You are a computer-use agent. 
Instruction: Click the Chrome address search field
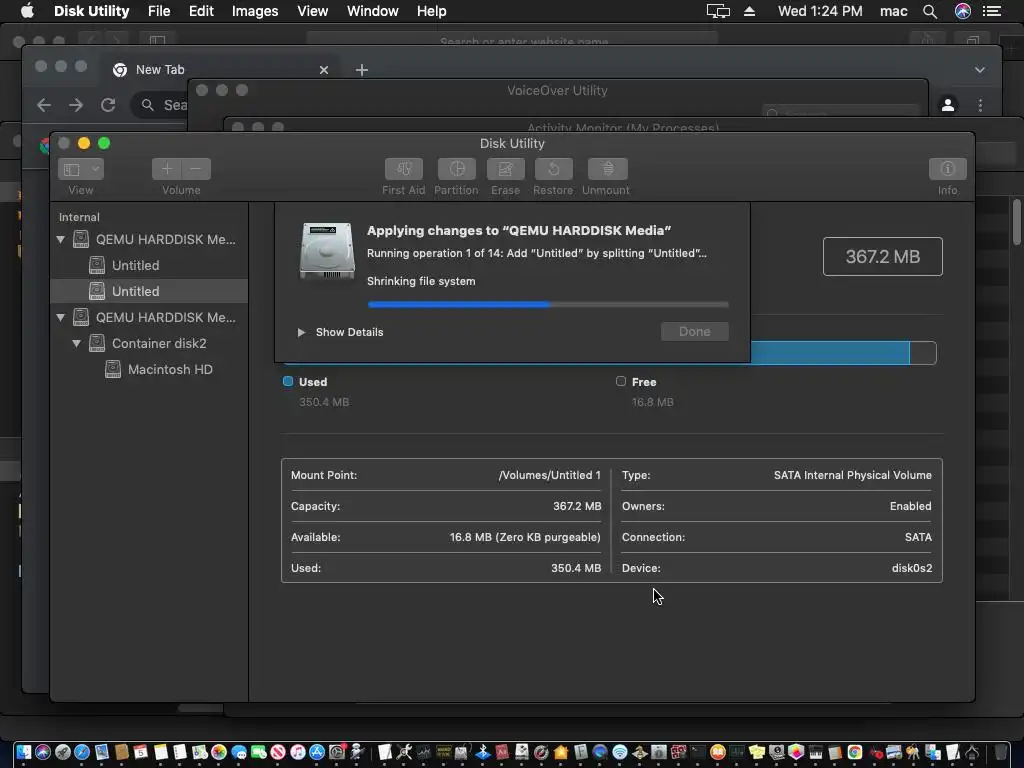(160, 105)
